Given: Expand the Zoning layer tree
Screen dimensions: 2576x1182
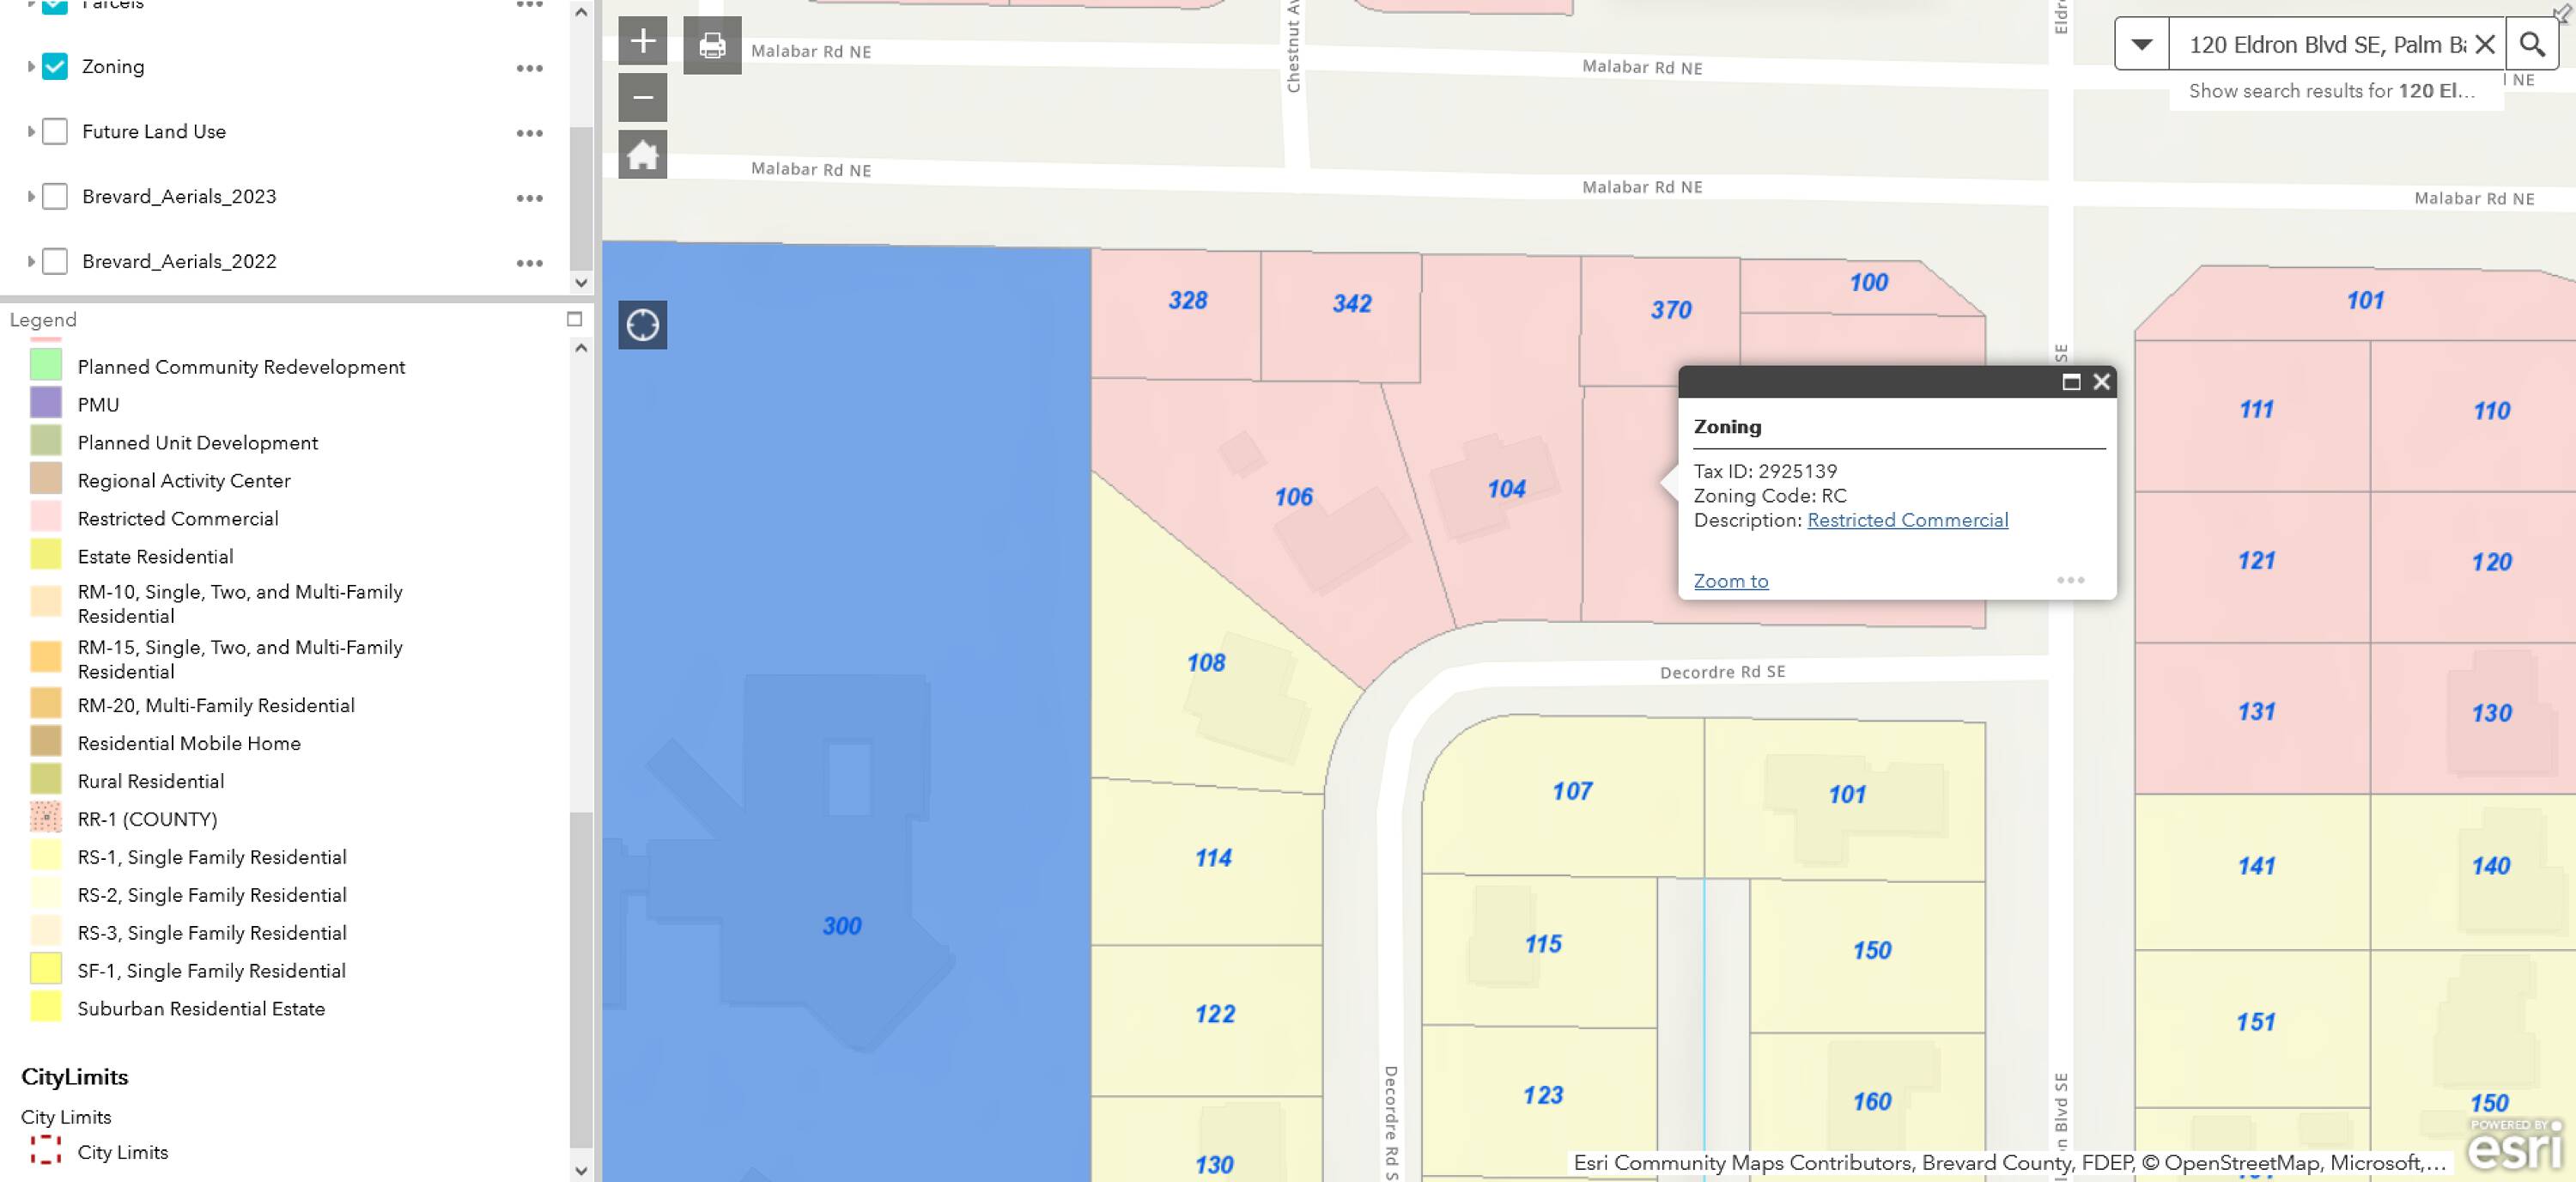Looking at the screenshot, I should pos(31,67).
